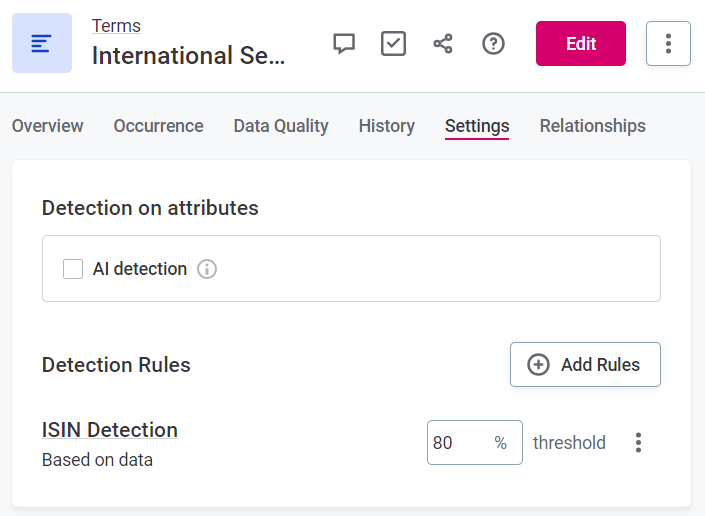The image size is (705, 516).
Task: Switch to the Overview tab
Action: coord(47,126)
